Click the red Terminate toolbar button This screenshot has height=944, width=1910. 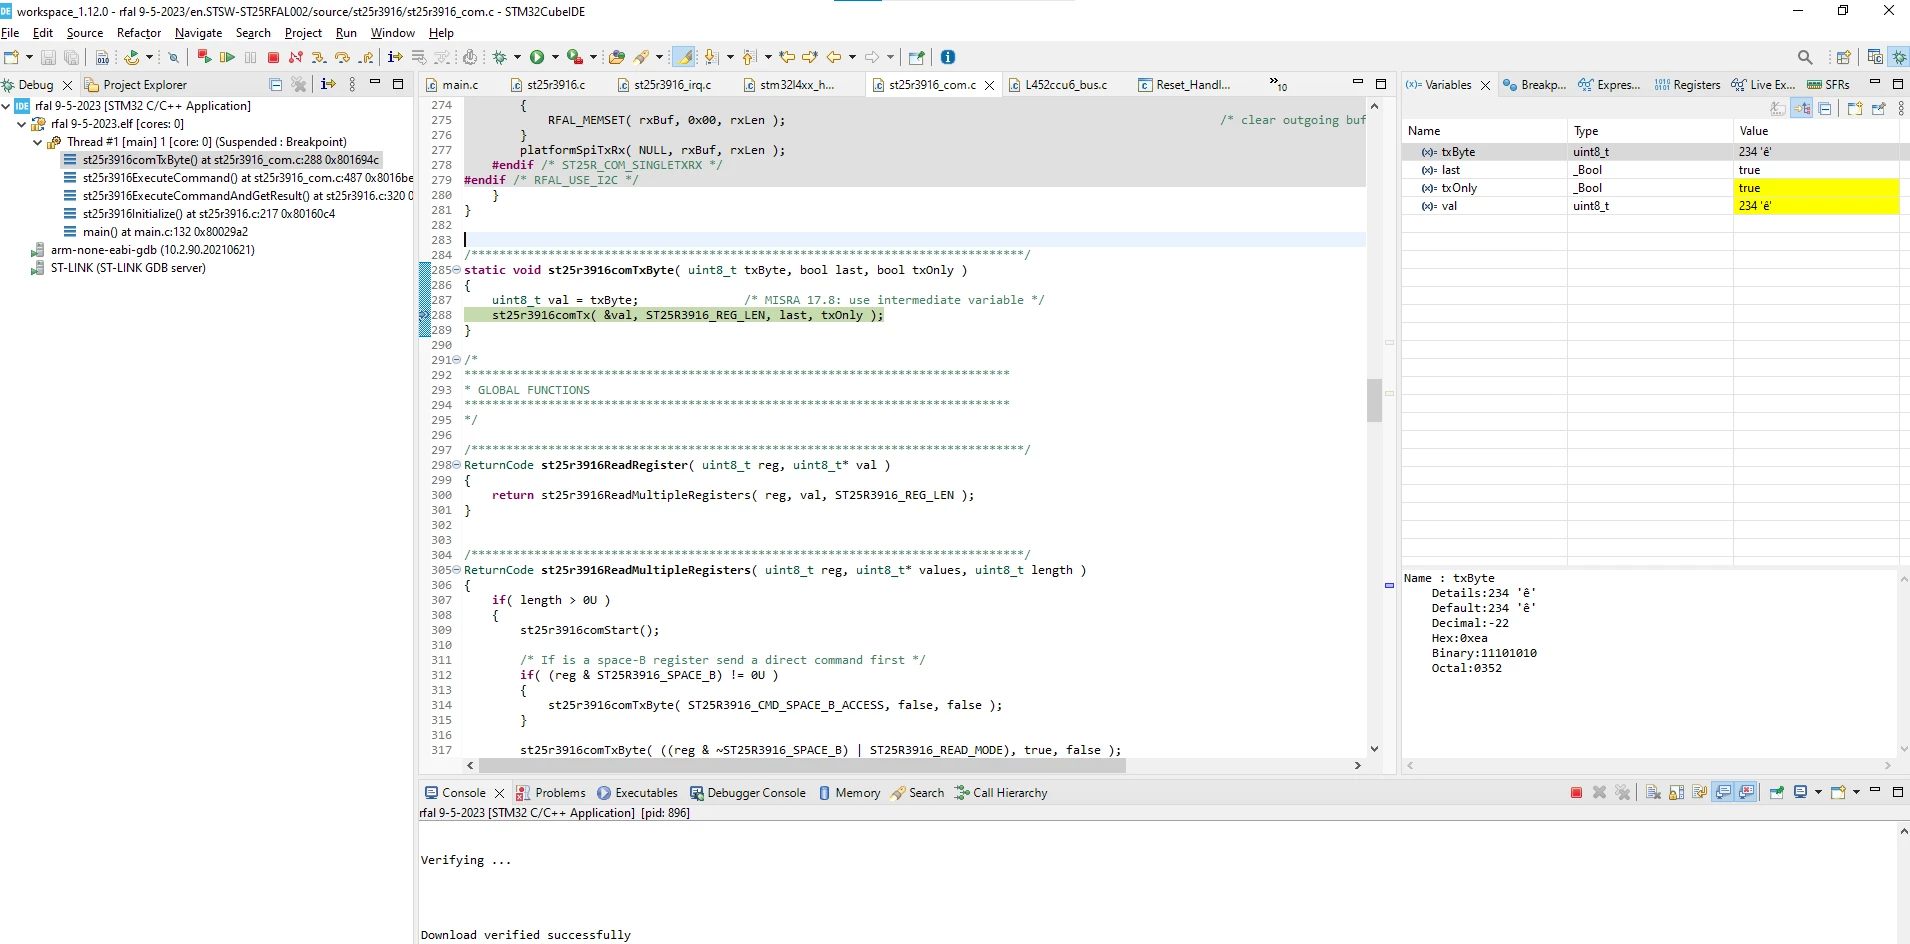[x=273, y=57]
